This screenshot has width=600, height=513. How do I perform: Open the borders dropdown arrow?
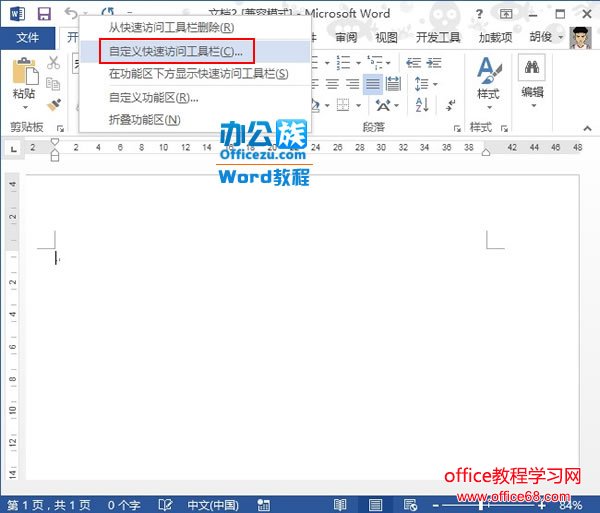(359, 105)
